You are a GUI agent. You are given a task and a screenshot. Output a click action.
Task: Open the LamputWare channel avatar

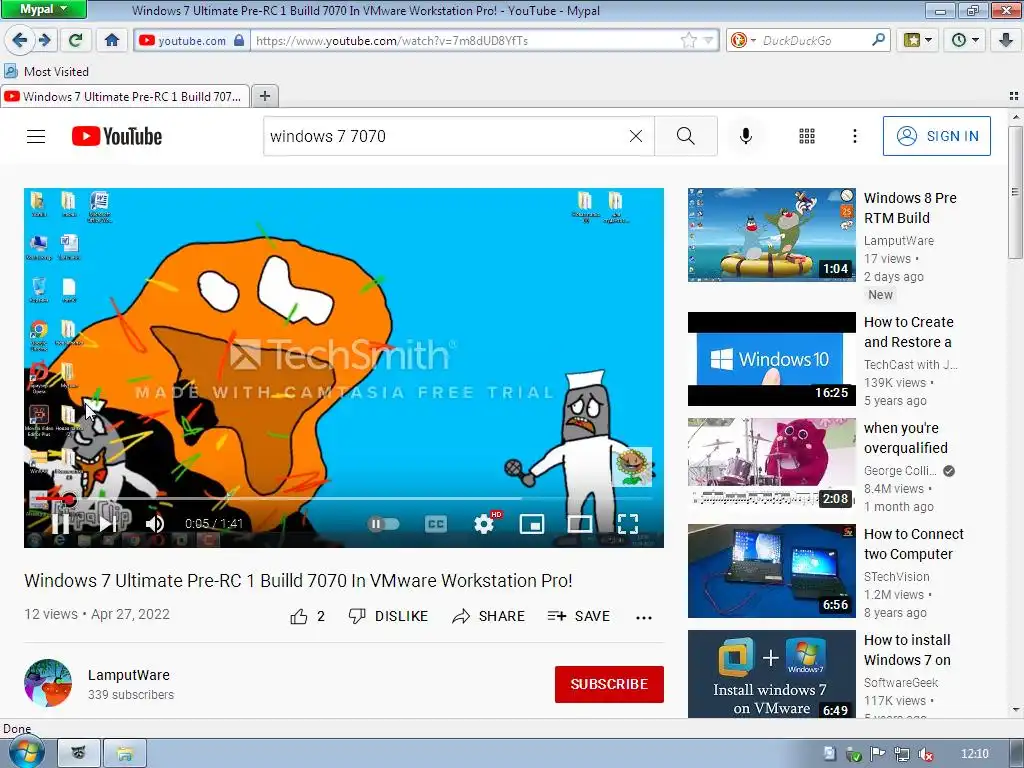point(48,683)
